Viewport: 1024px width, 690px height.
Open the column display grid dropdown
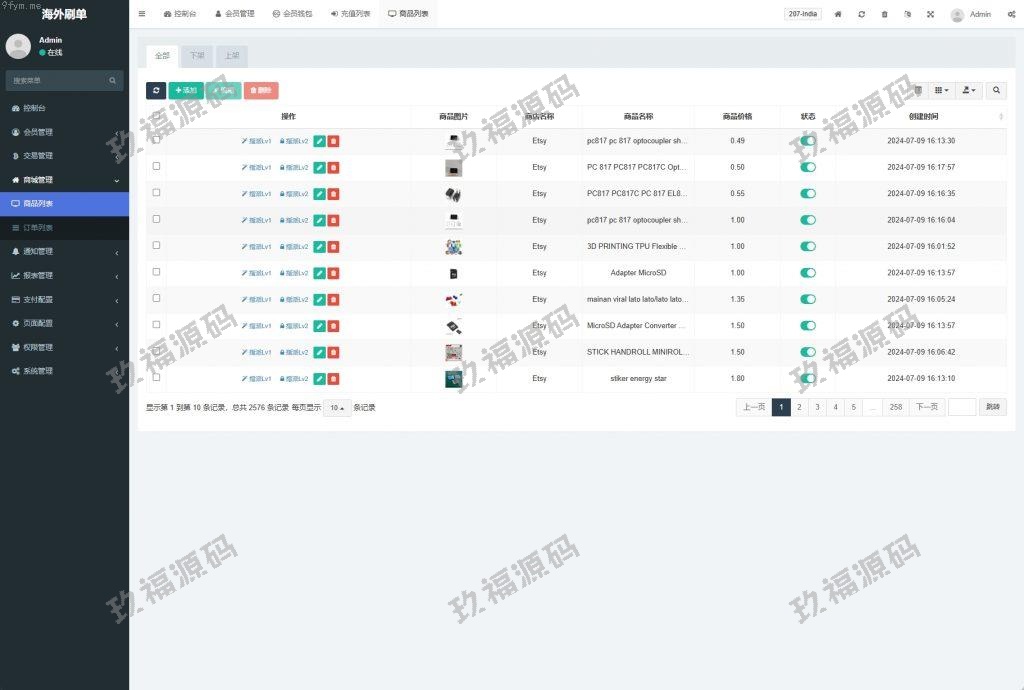(x=941, y=90)
